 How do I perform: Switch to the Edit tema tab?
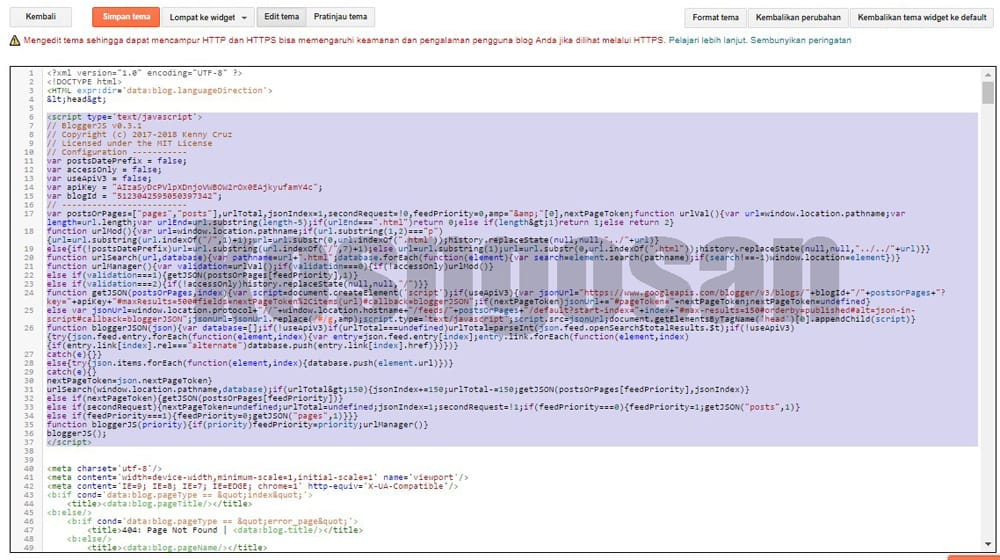[281, 17]
